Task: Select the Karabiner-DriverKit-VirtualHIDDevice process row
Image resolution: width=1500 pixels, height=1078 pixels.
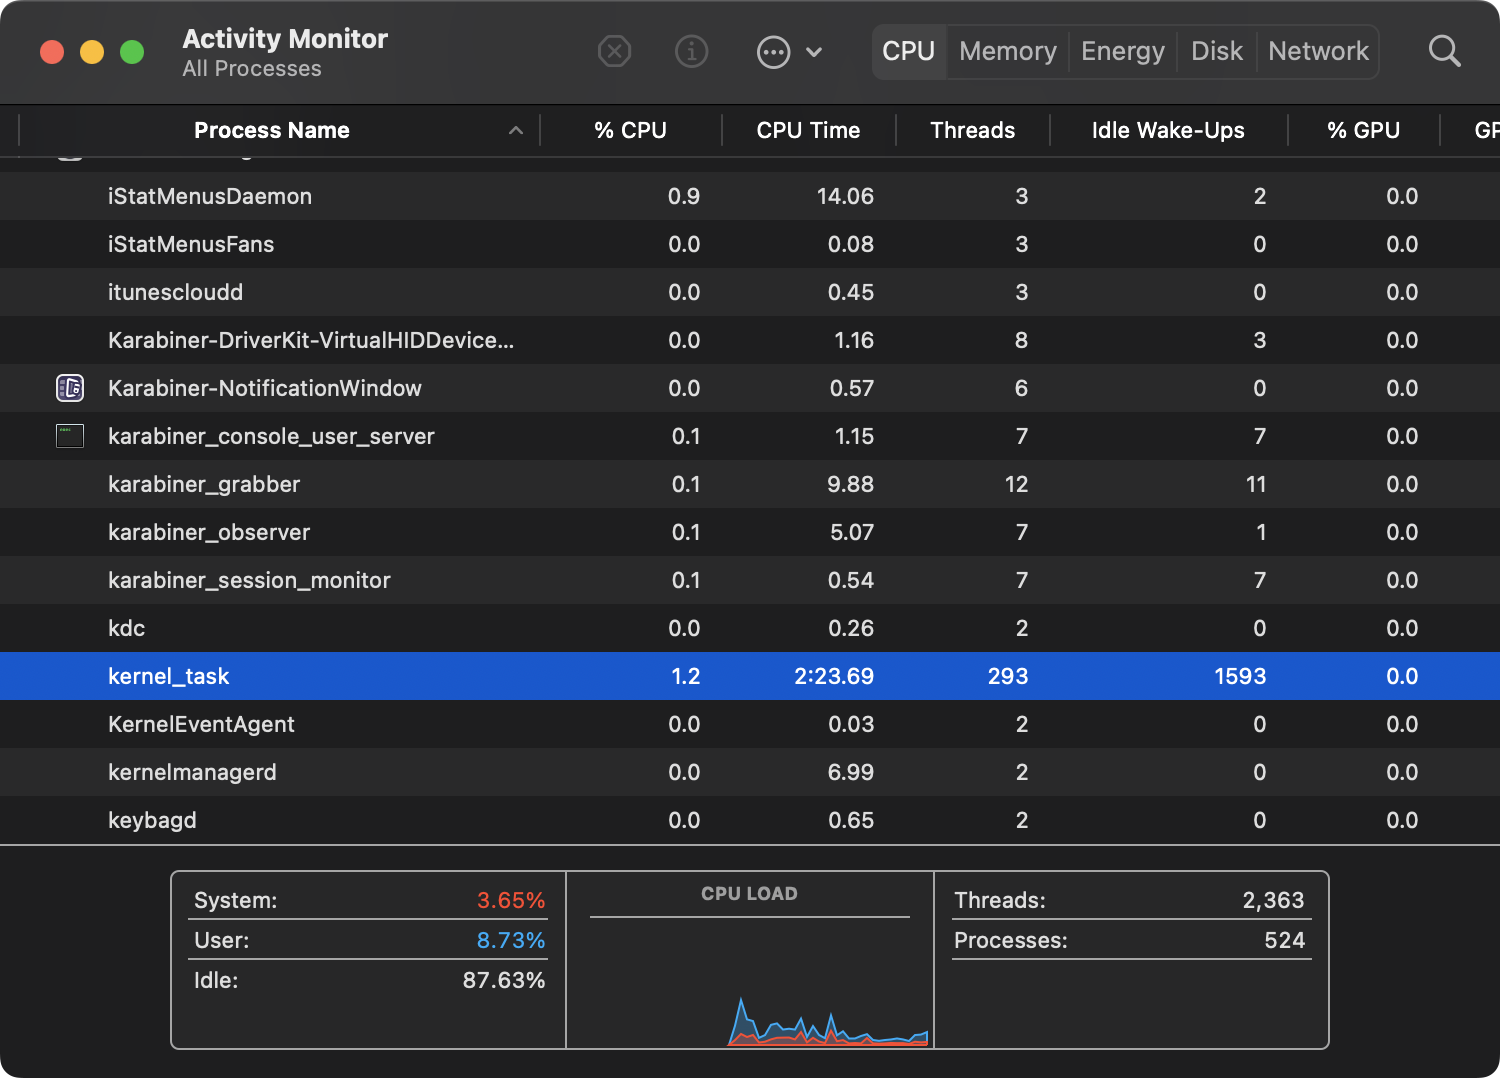Action: click(x=750, y=340)
